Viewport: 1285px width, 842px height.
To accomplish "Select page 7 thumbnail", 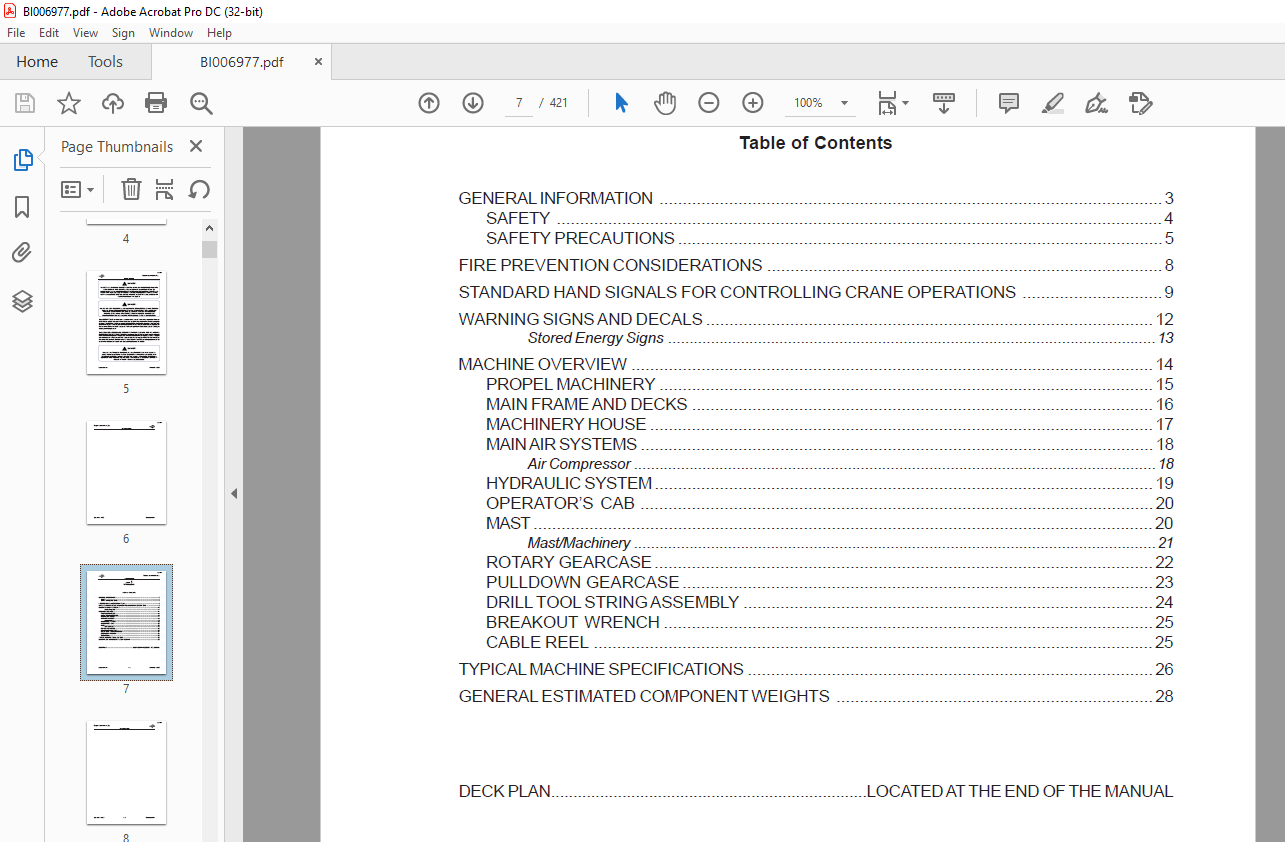I will [126, 622].
